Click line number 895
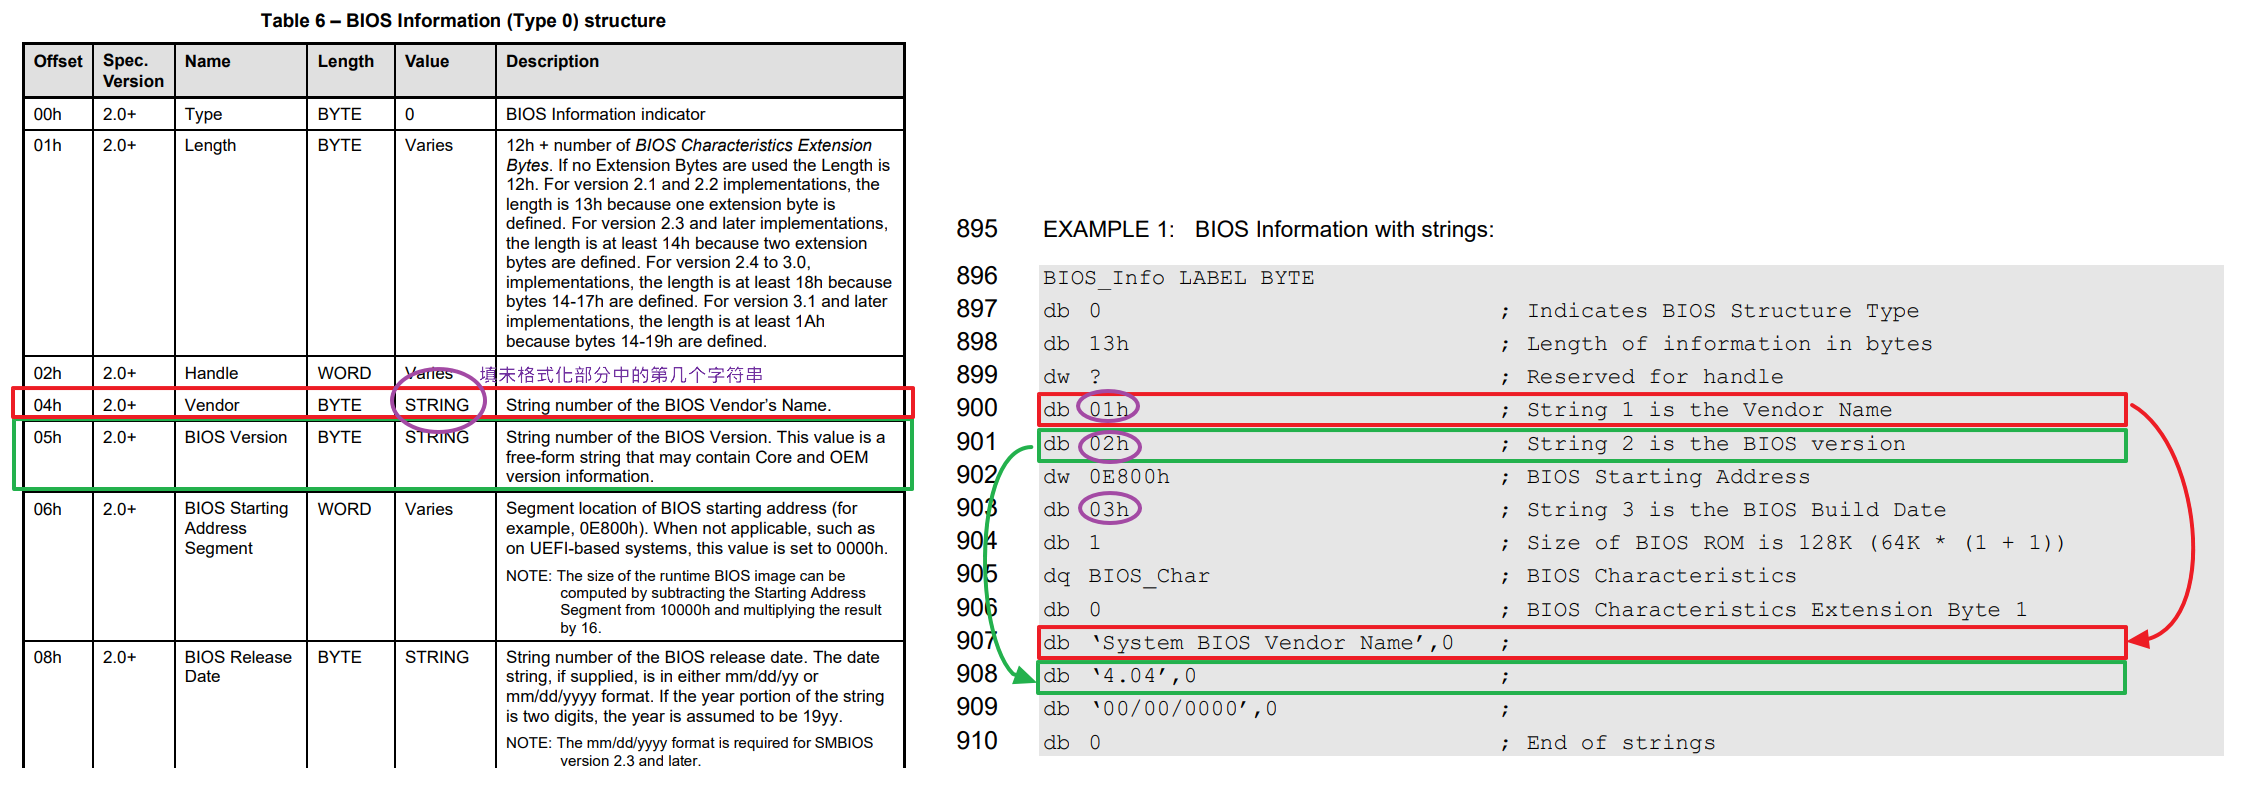2241x811 pixels. coord(977,229)
